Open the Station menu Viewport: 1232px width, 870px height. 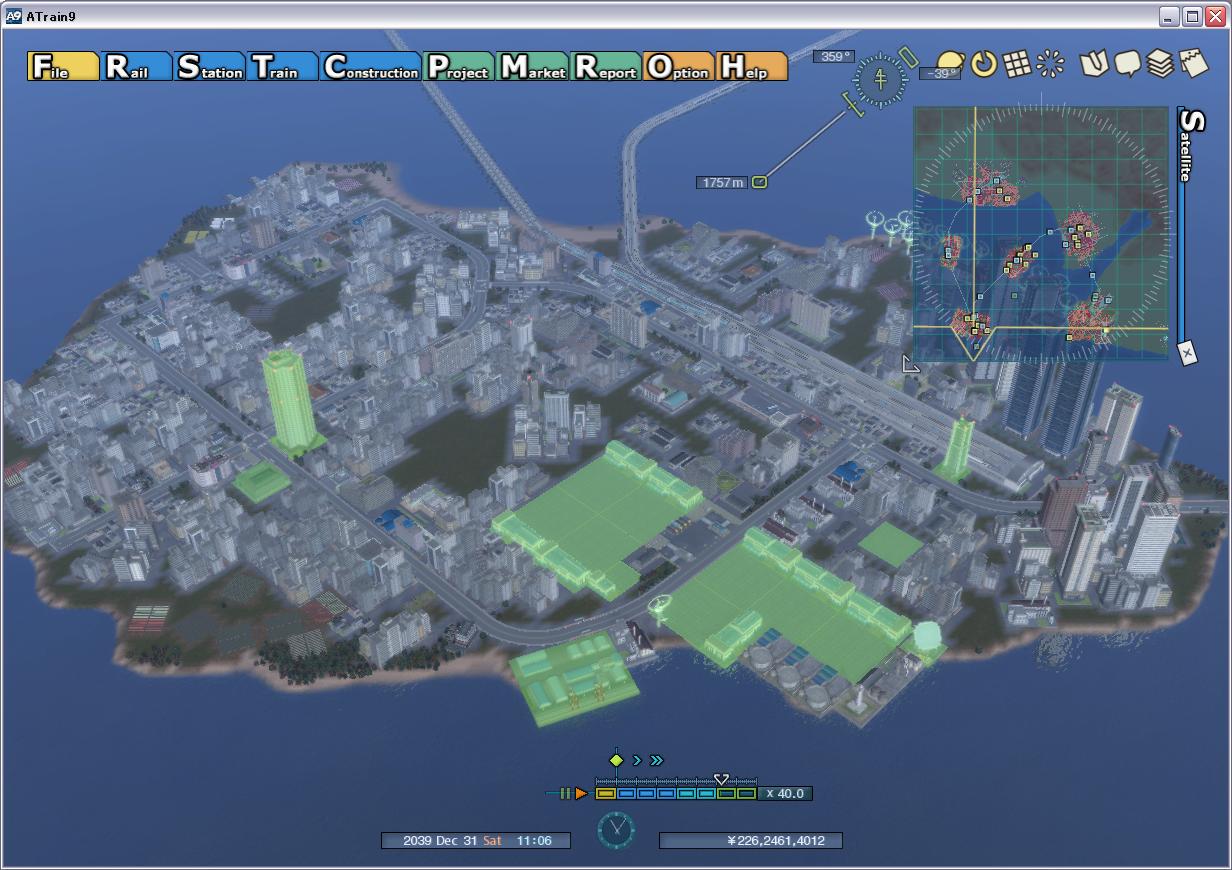click(x=209, y=66)
